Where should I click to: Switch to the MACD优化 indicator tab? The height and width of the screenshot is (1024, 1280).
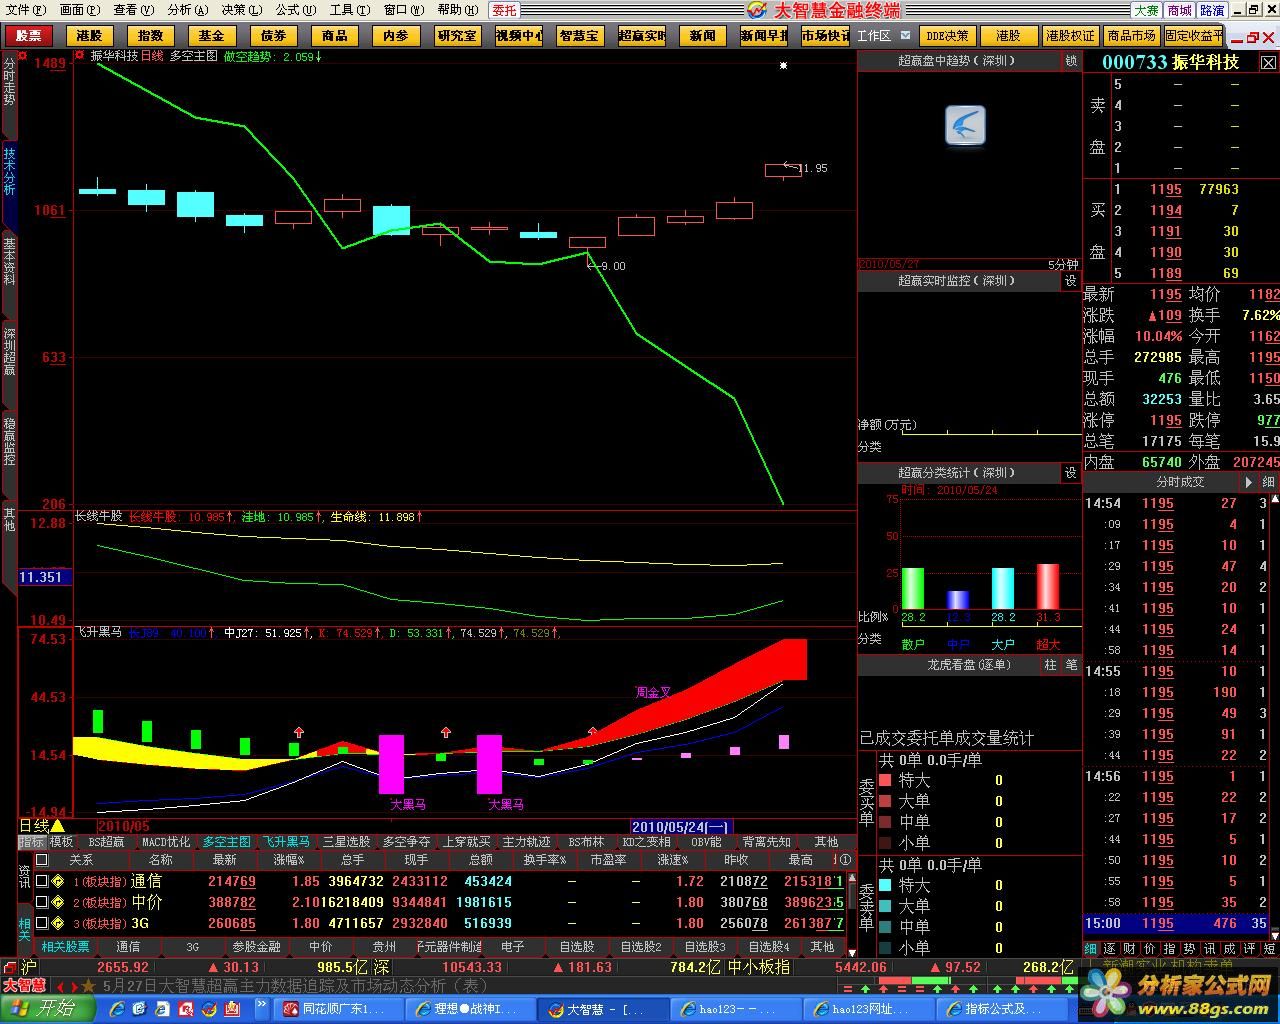[x=165, y=842]
